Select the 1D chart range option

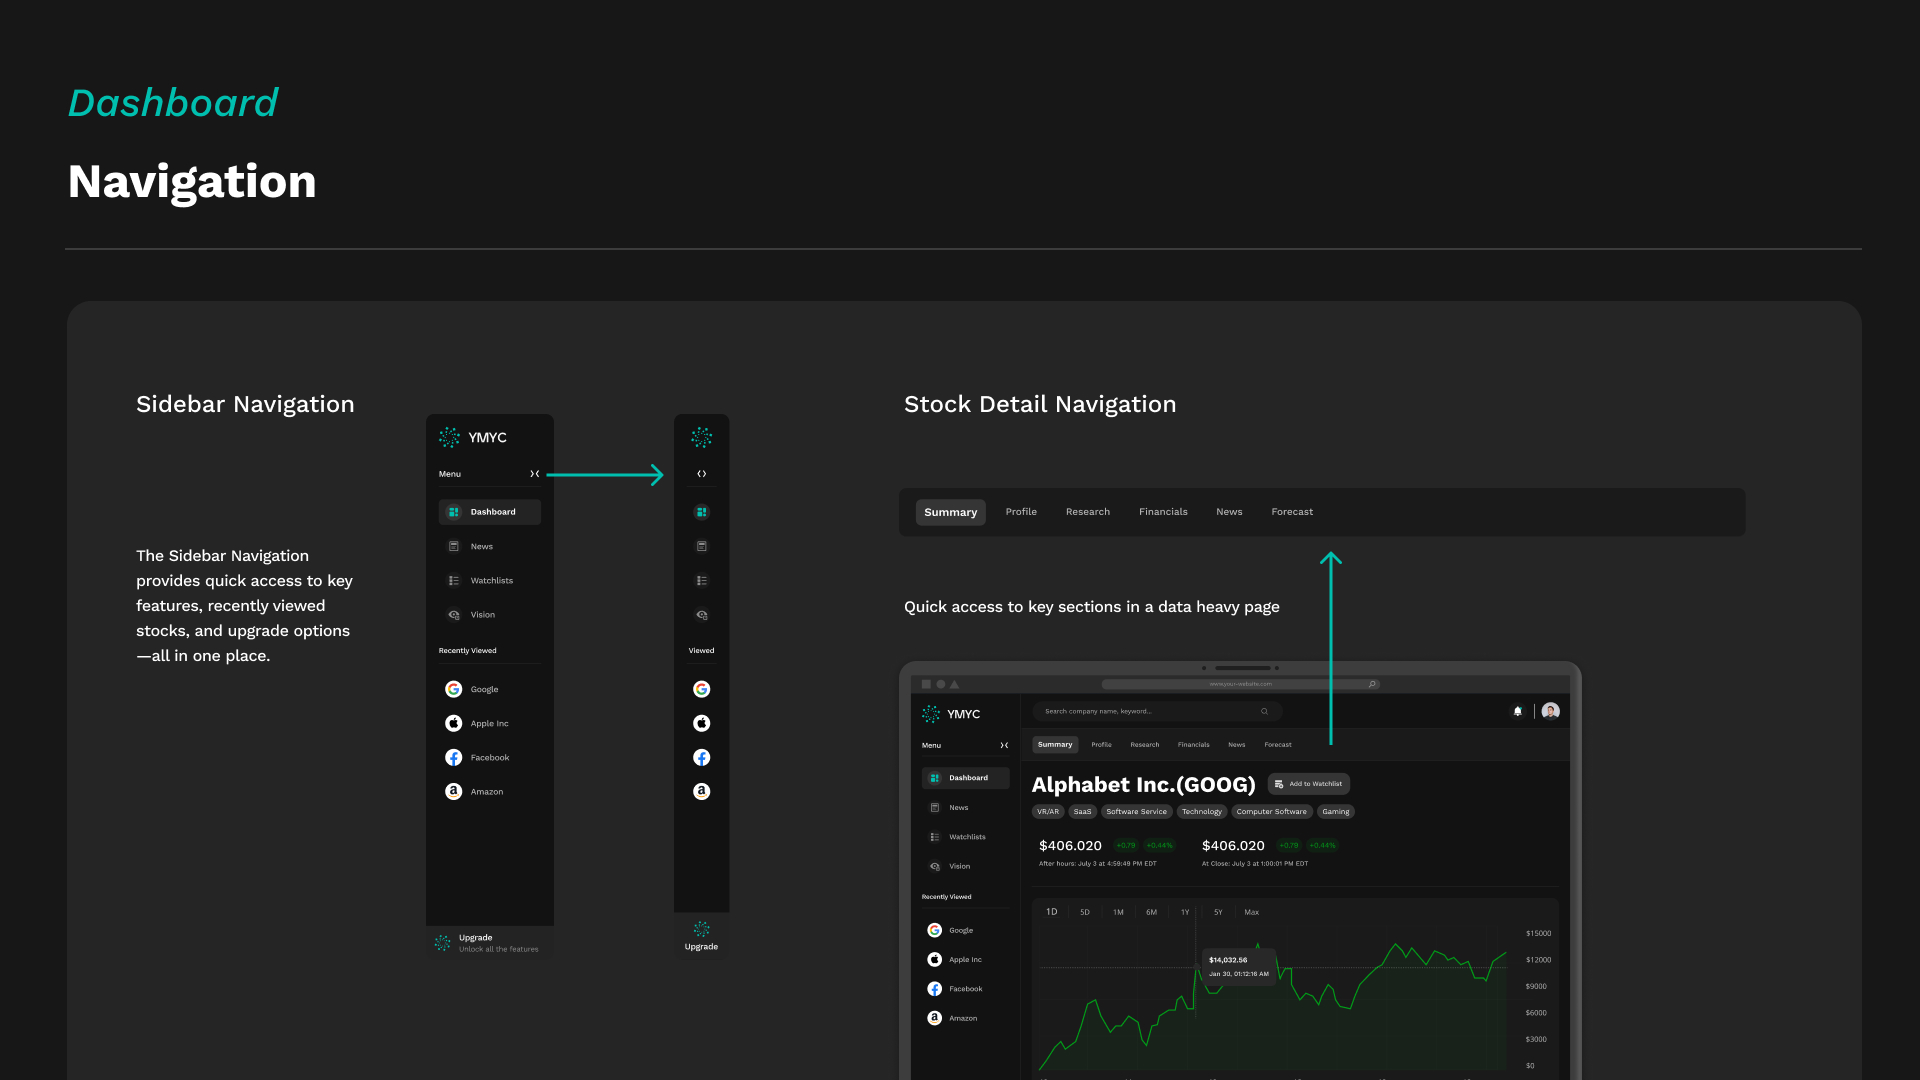coord(1051,912)
